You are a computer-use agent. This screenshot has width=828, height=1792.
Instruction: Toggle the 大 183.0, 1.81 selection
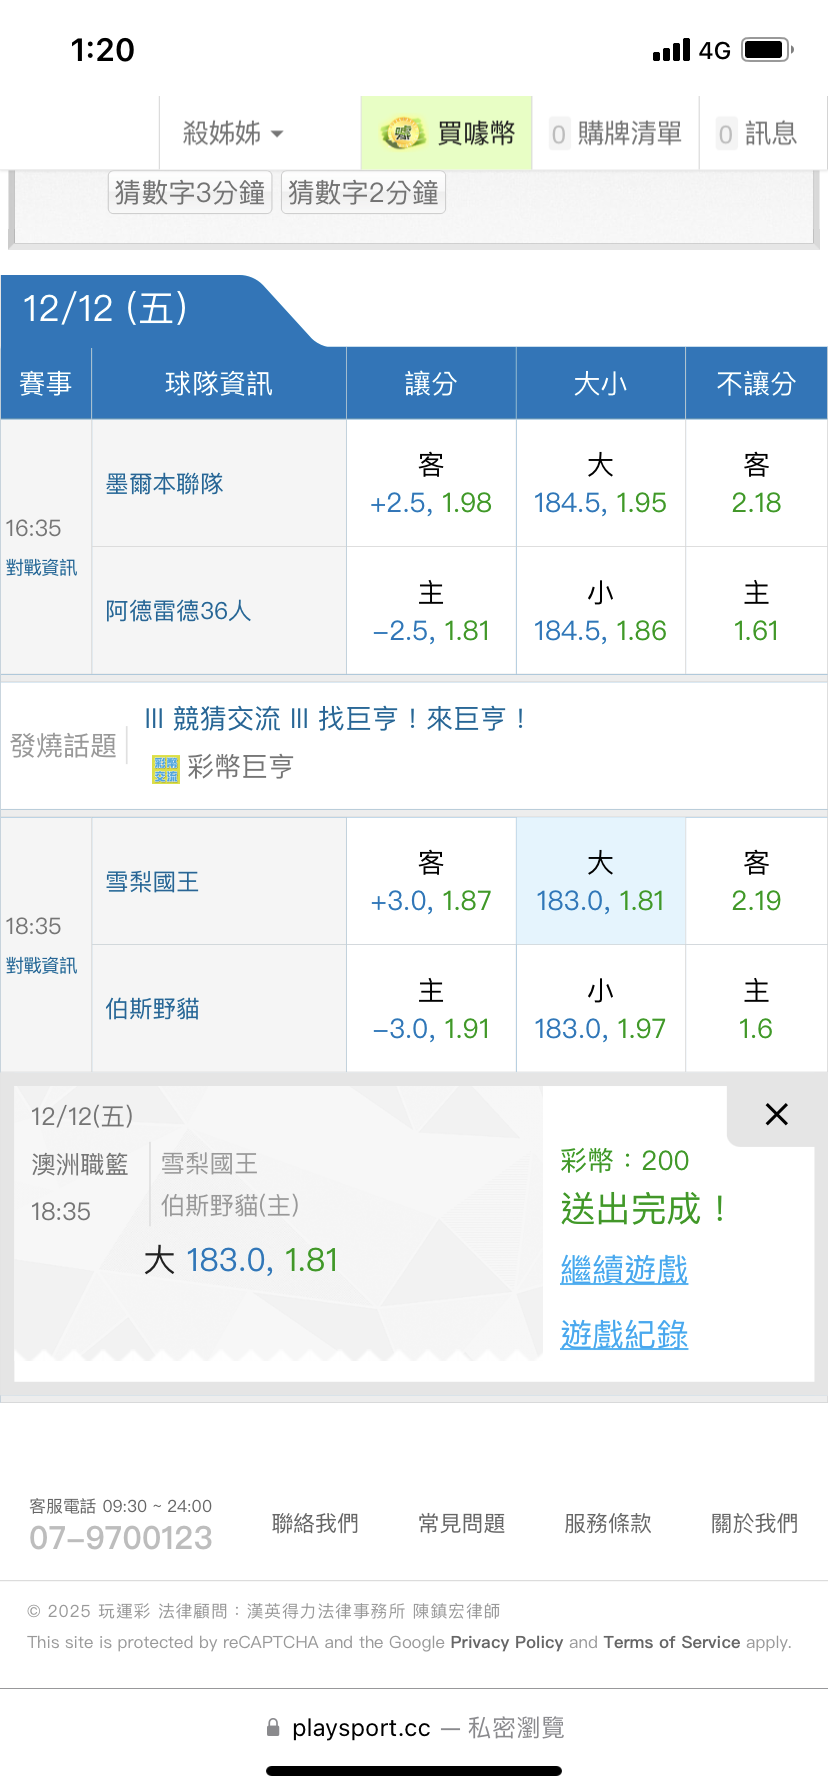click(600, 882)
